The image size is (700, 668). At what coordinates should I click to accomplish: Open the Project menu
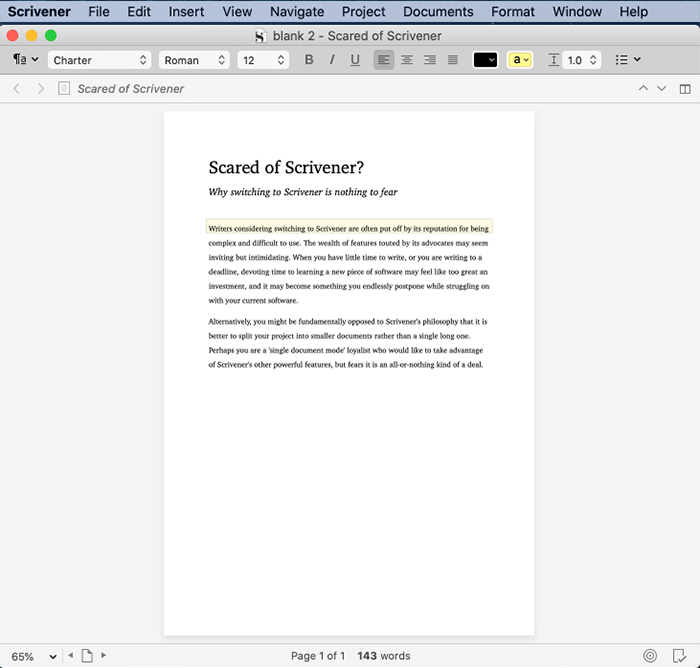click(363, 11)
